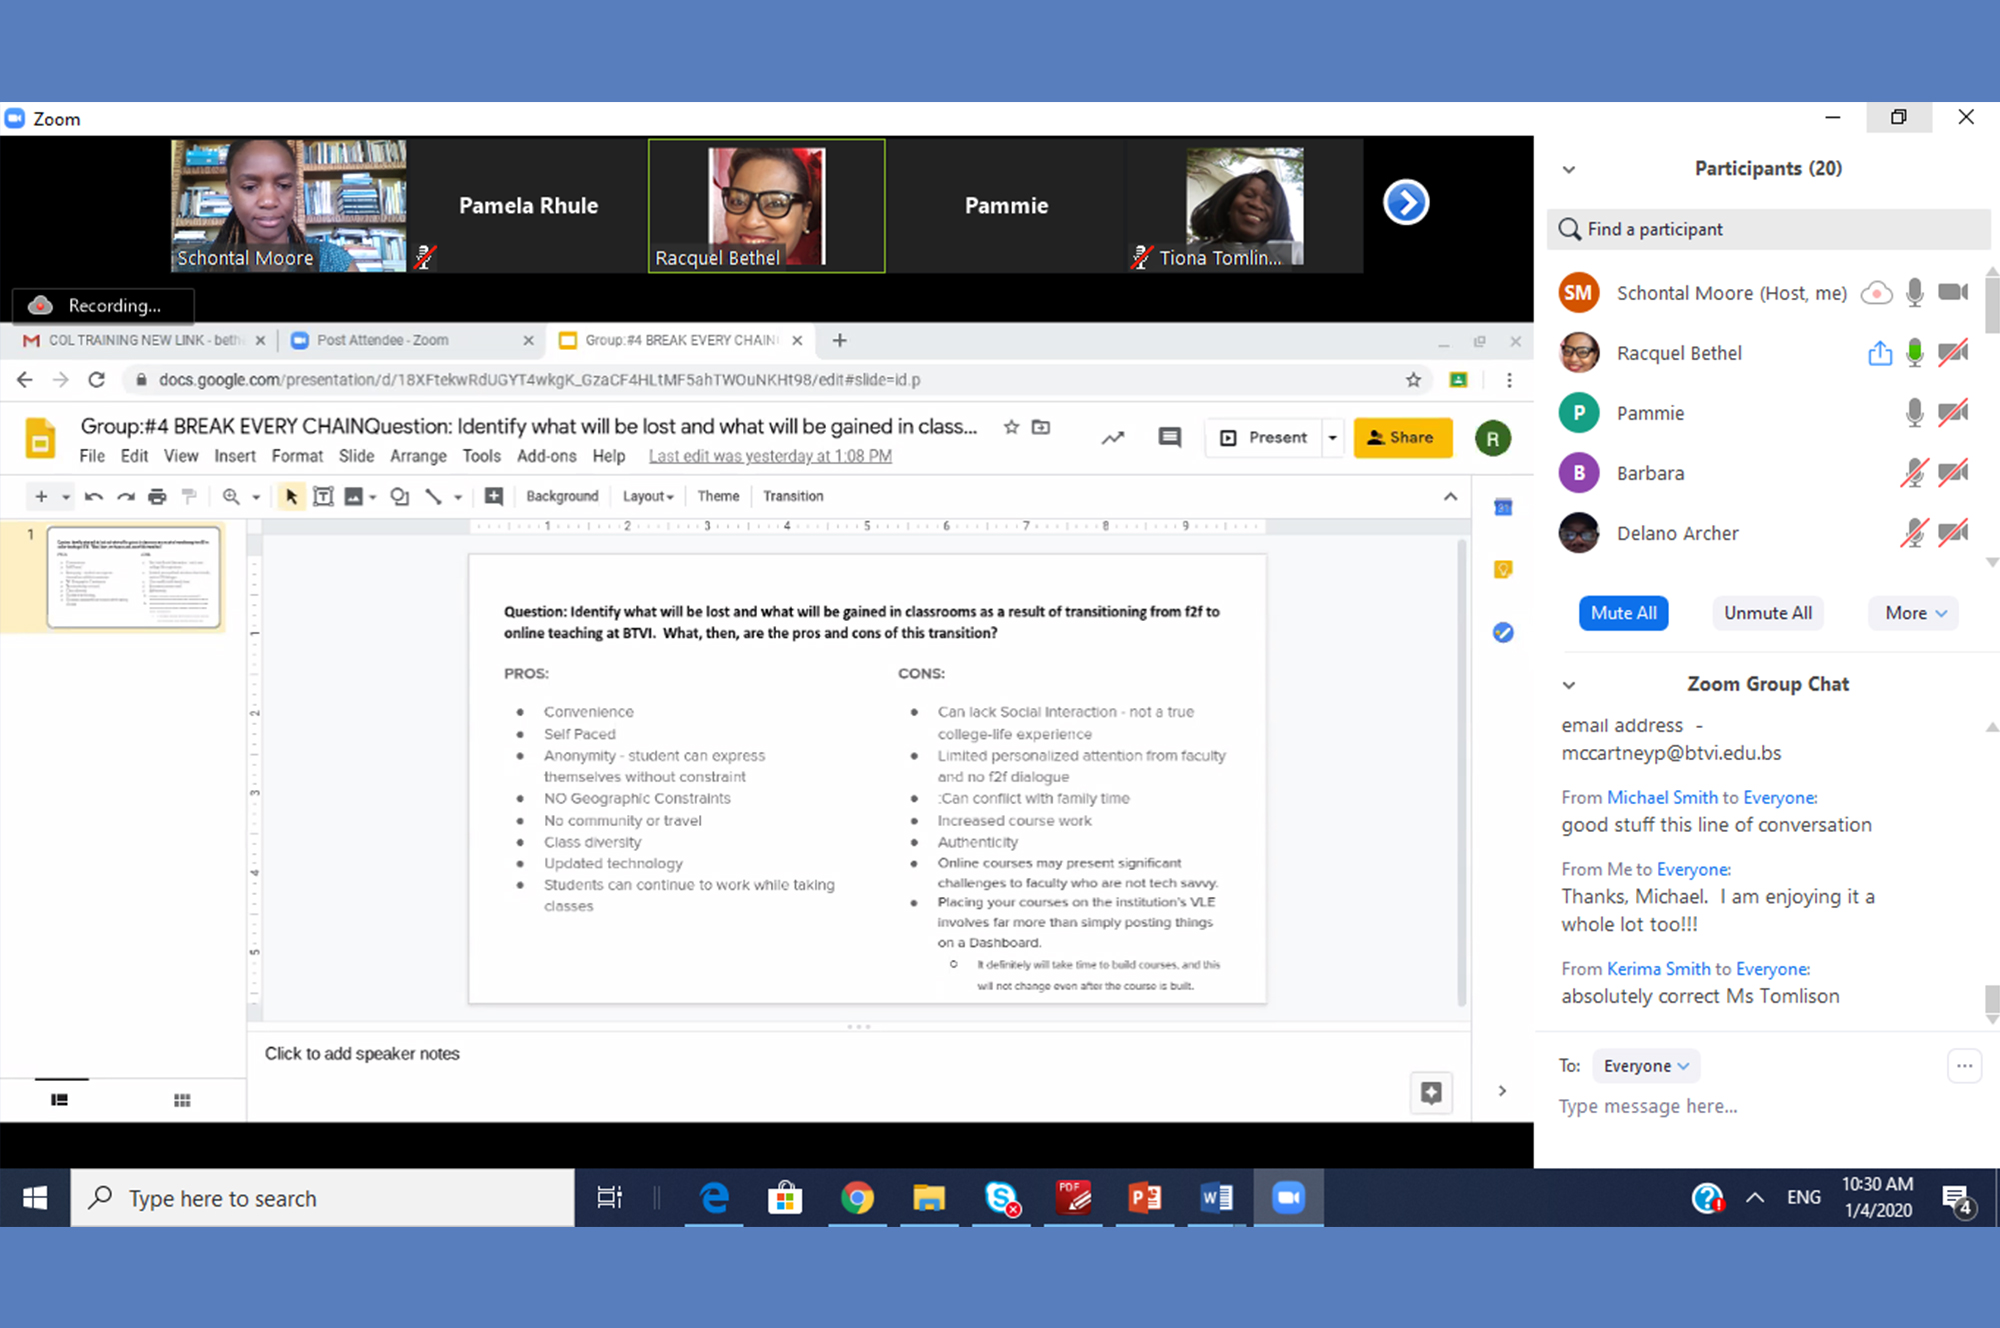Switch to COL TRAINING NEW LINK Gmail tab

tap(144, 341)
